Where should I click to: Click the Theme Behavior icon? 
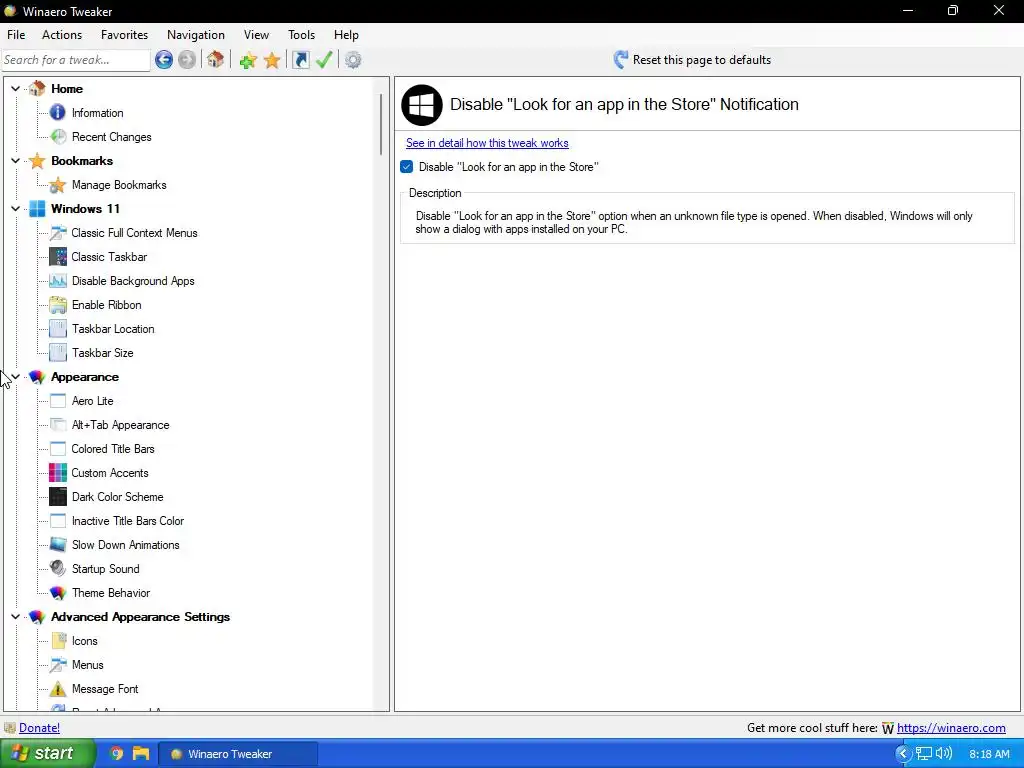[x=57, y=593]
